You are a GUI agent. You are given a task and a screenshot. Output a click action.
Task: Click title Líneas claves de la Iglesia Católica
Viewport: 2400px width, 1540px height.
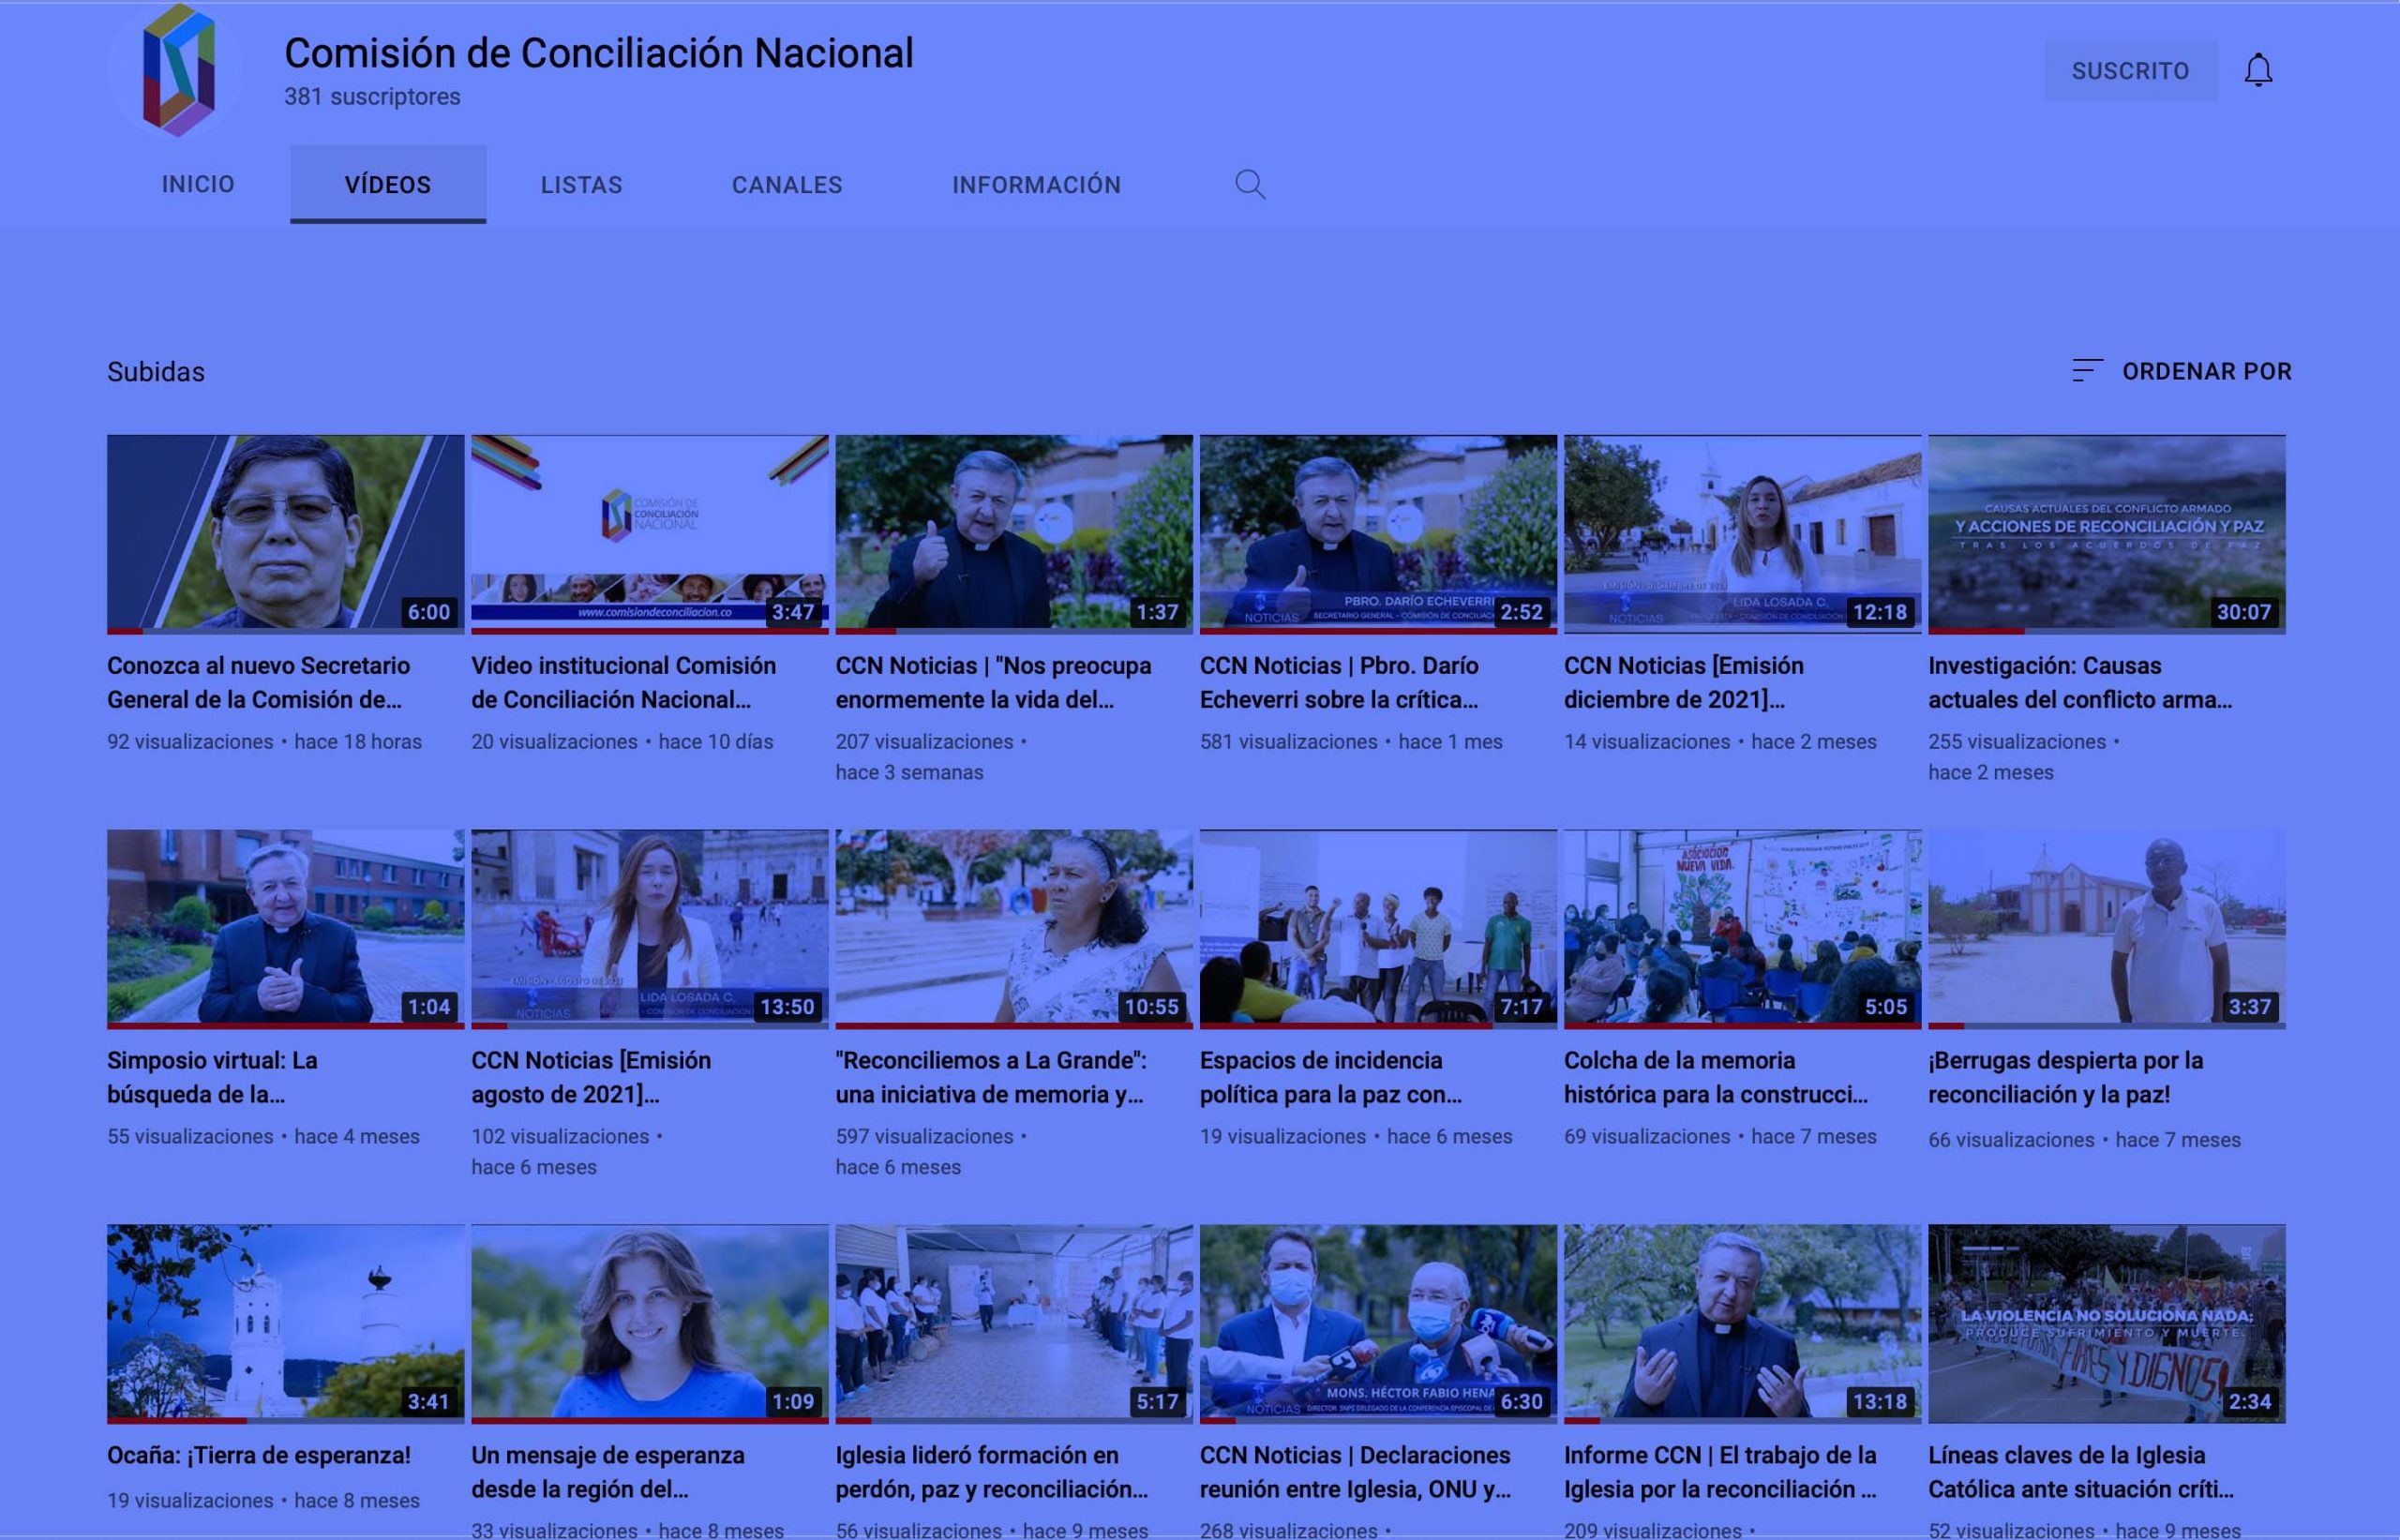coord(2081,1473)
